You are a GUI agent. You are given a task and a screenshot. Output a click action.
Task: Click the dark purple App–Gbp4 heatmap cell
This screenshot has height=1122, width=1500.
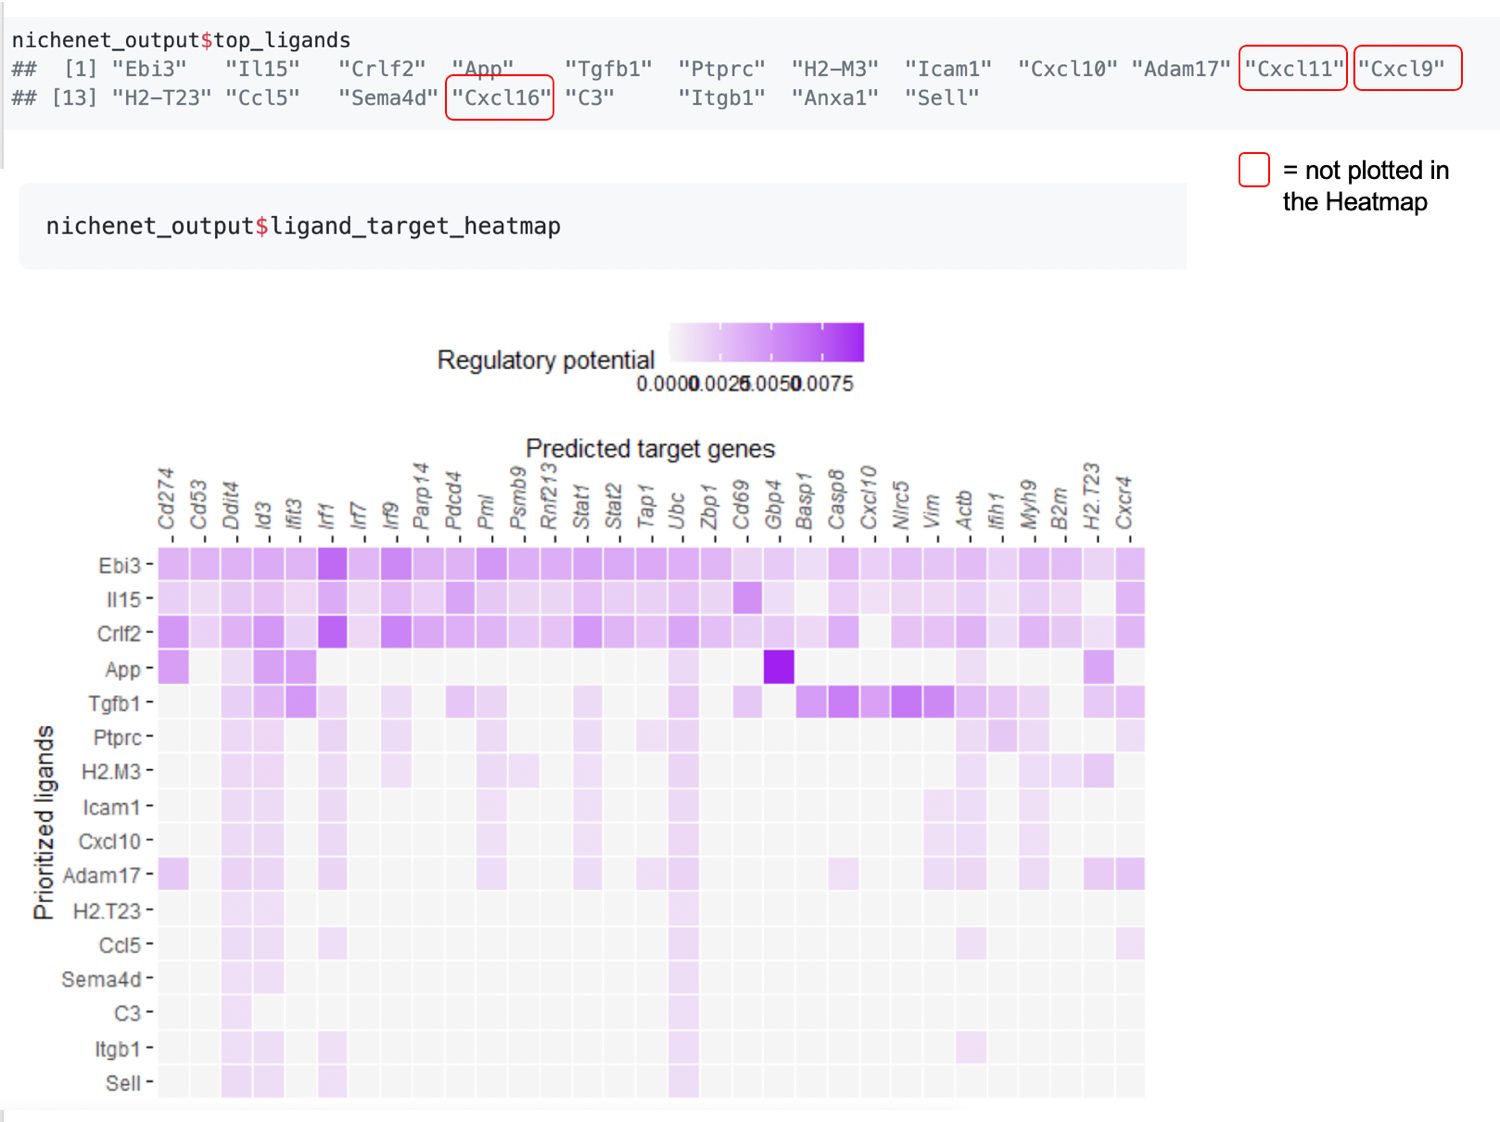pos(779,668)
